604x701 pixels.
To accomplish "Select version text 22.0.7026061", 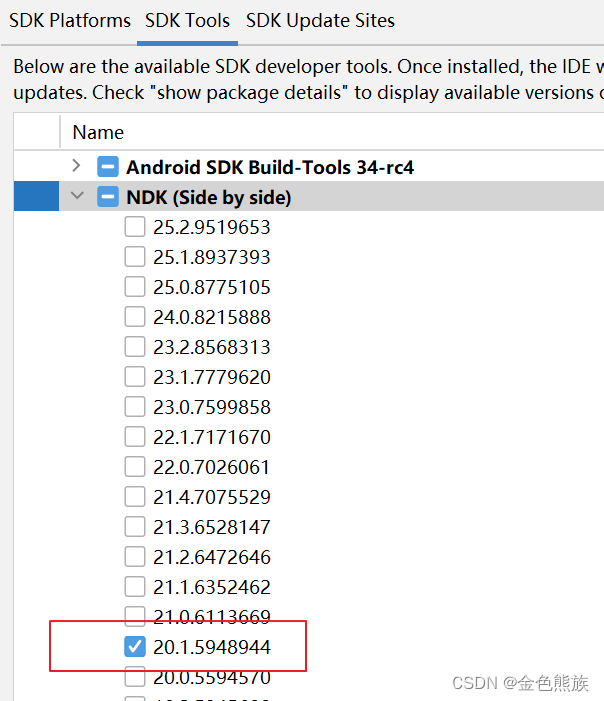I will click(x=211, y=467).
